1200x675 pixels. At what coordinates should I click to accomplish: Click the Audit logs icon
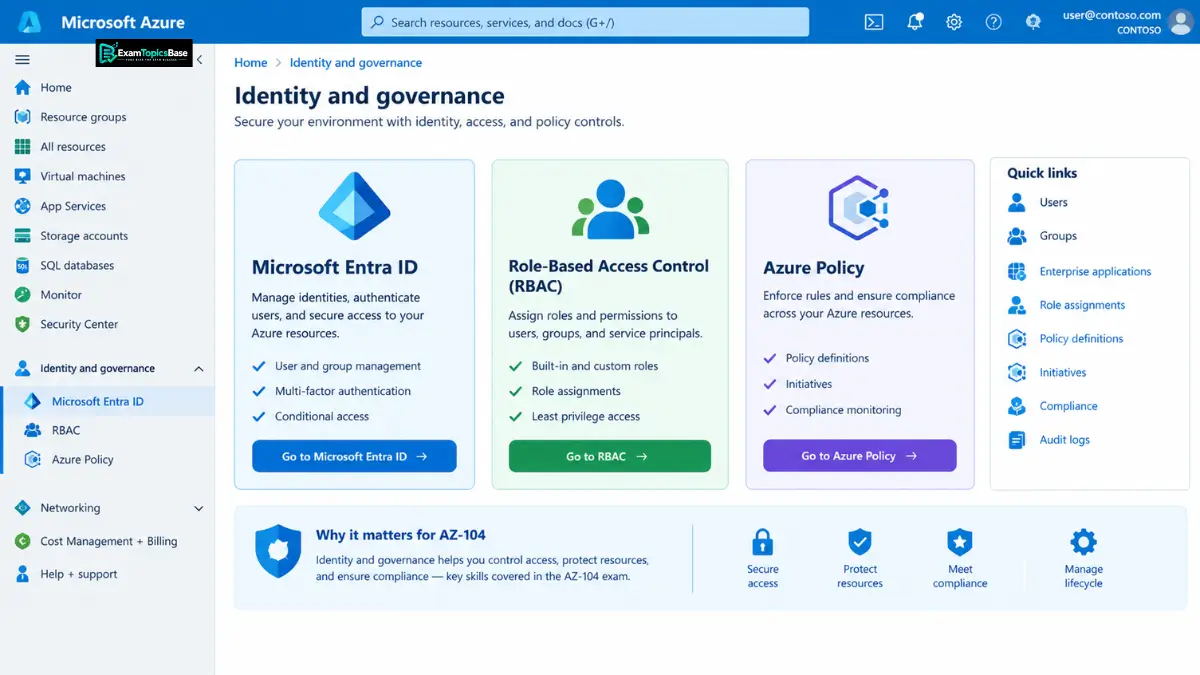pos(1017,440)
